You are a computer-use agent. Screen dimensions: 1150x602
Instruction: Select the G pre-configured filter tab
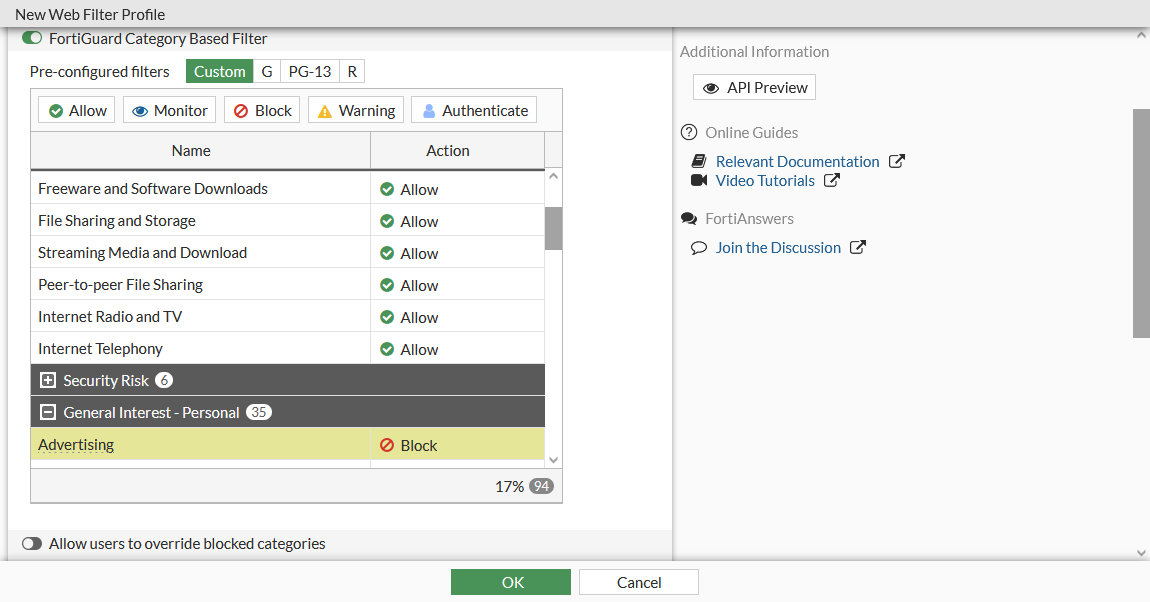[266, 71]
